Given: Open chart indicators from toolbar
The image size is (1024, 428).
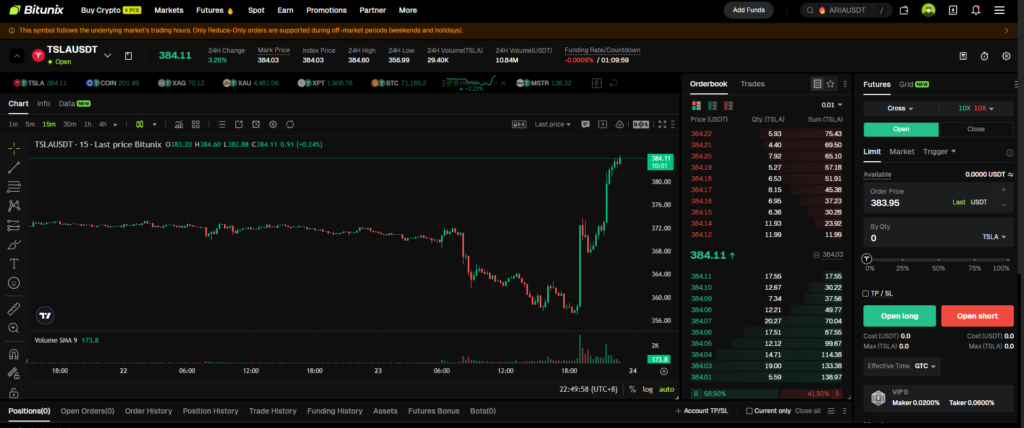Looking at the screenshot, I should [178, 124].
